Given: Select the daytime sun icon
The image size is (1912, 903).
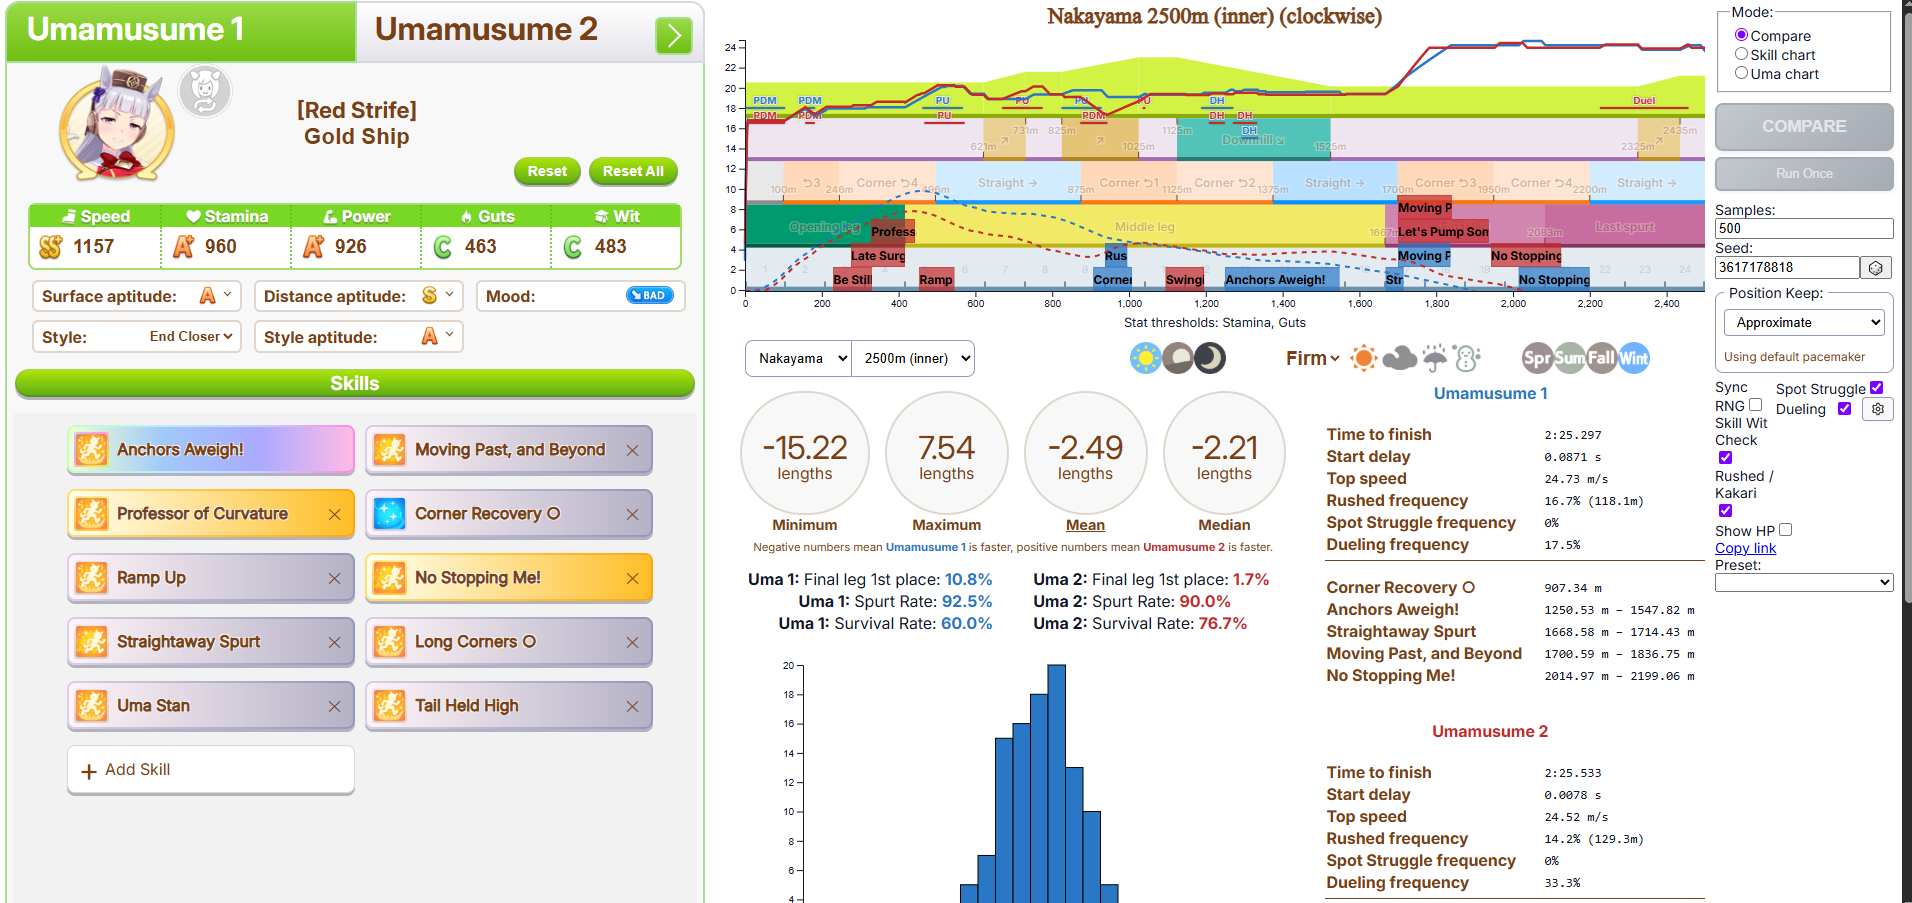Looking at the screenshot, I should pos(1146,358).
